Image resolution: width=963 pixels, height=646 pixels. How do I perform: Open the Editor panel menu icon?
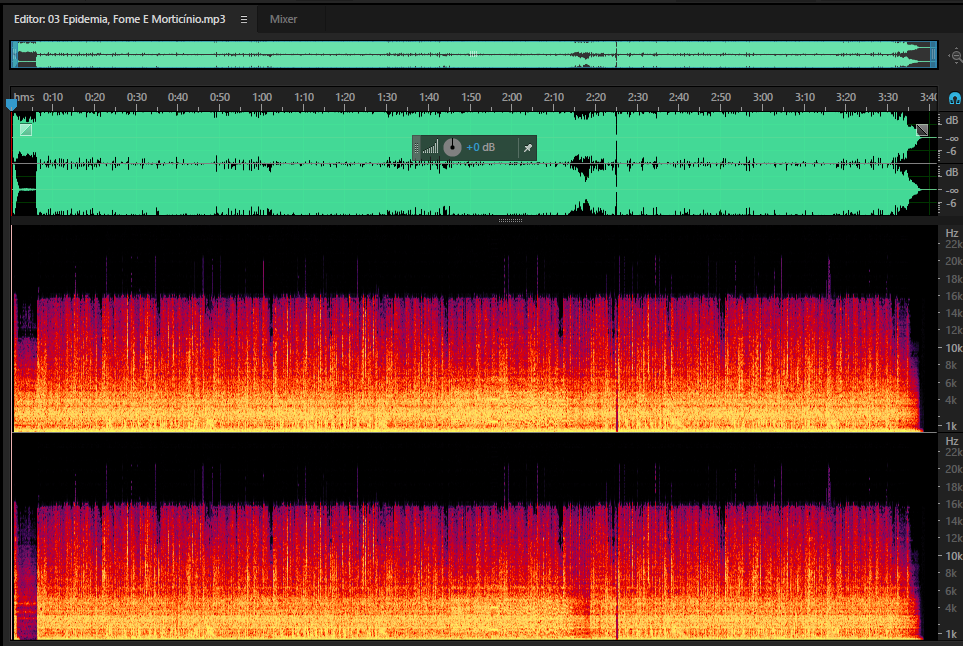pos(244,20)
